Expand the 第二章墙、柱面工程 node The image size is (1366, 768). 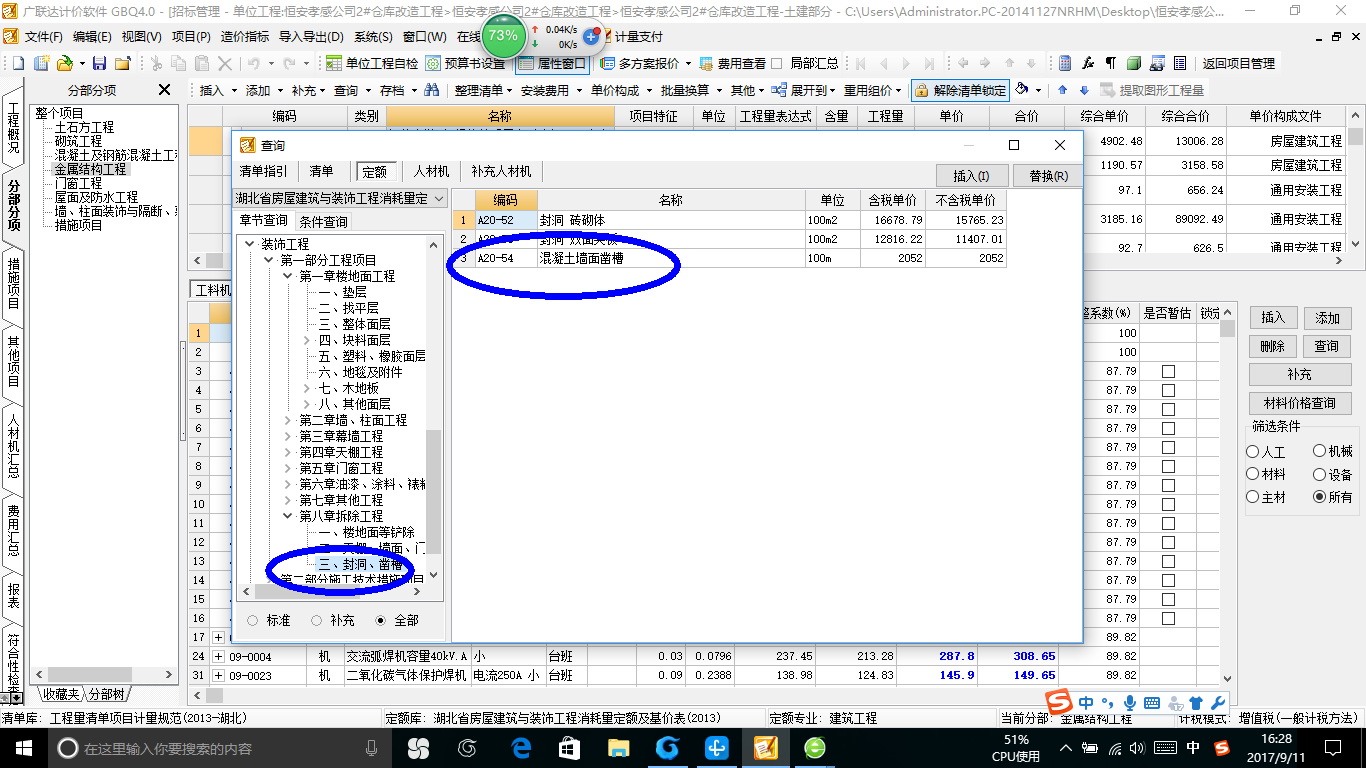[x=288, y=420]
